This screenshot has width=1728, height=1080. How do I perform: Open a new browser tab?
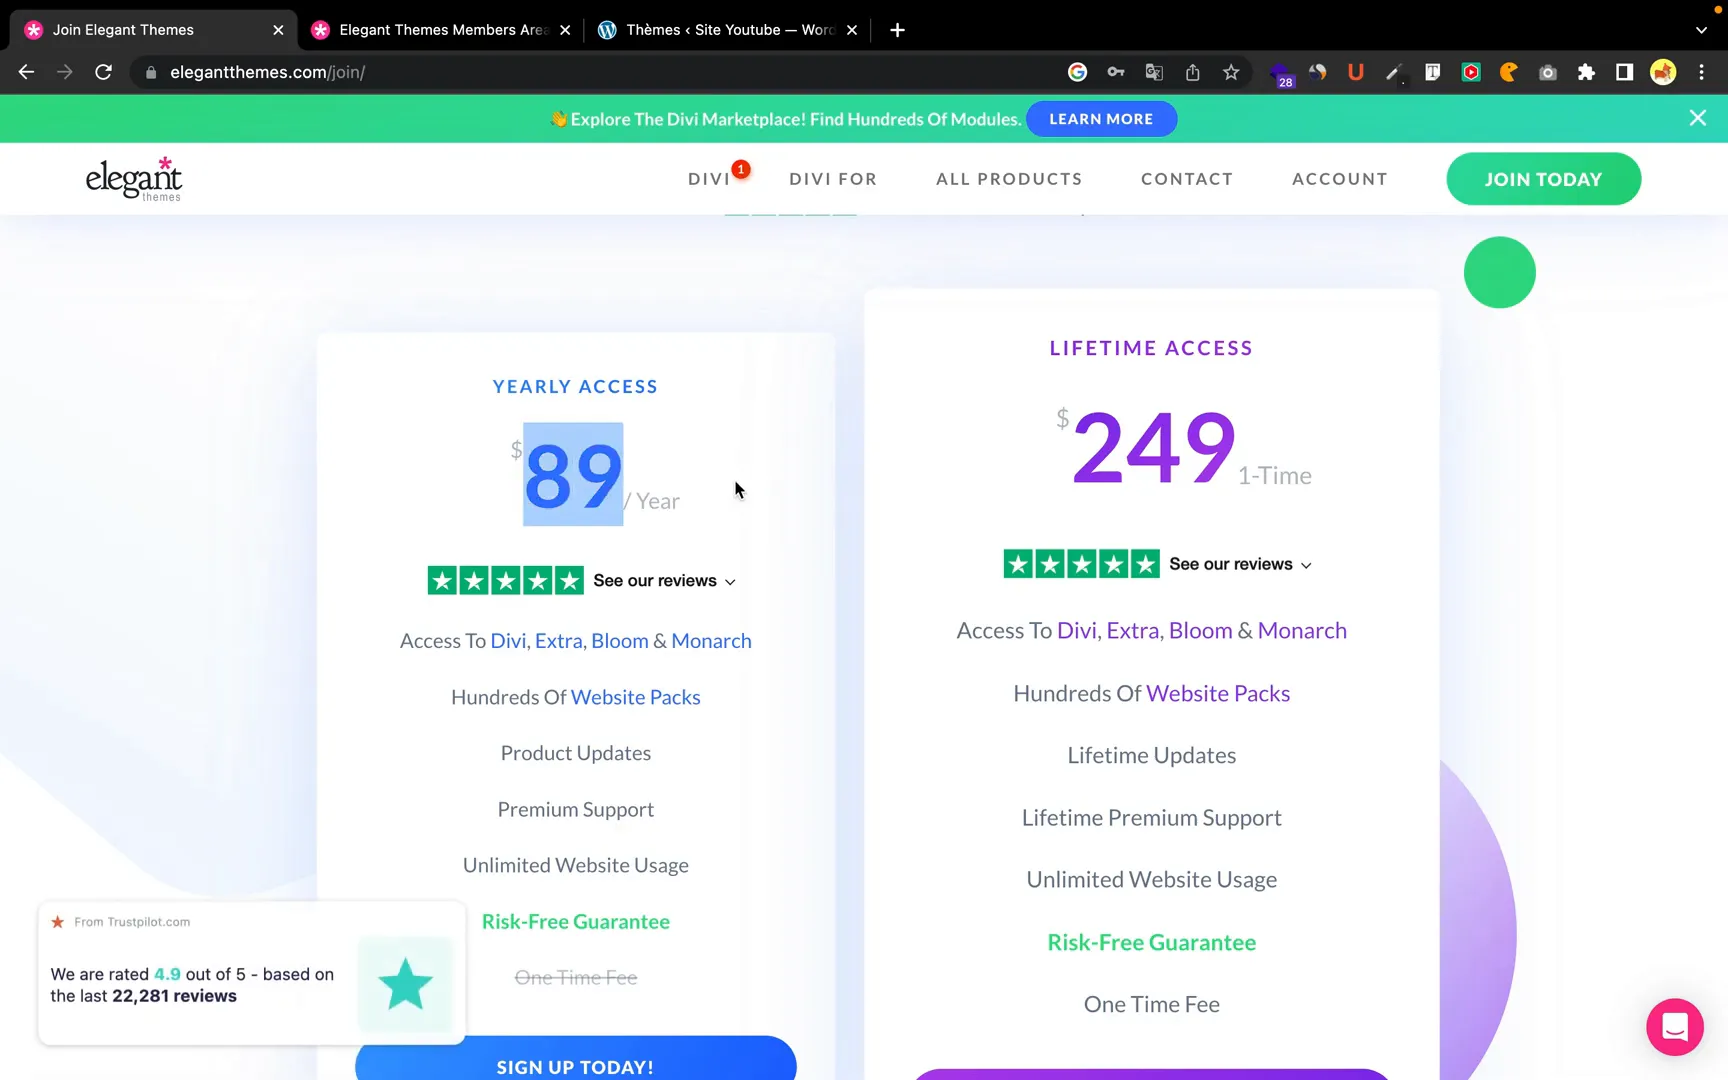point(897,30)
